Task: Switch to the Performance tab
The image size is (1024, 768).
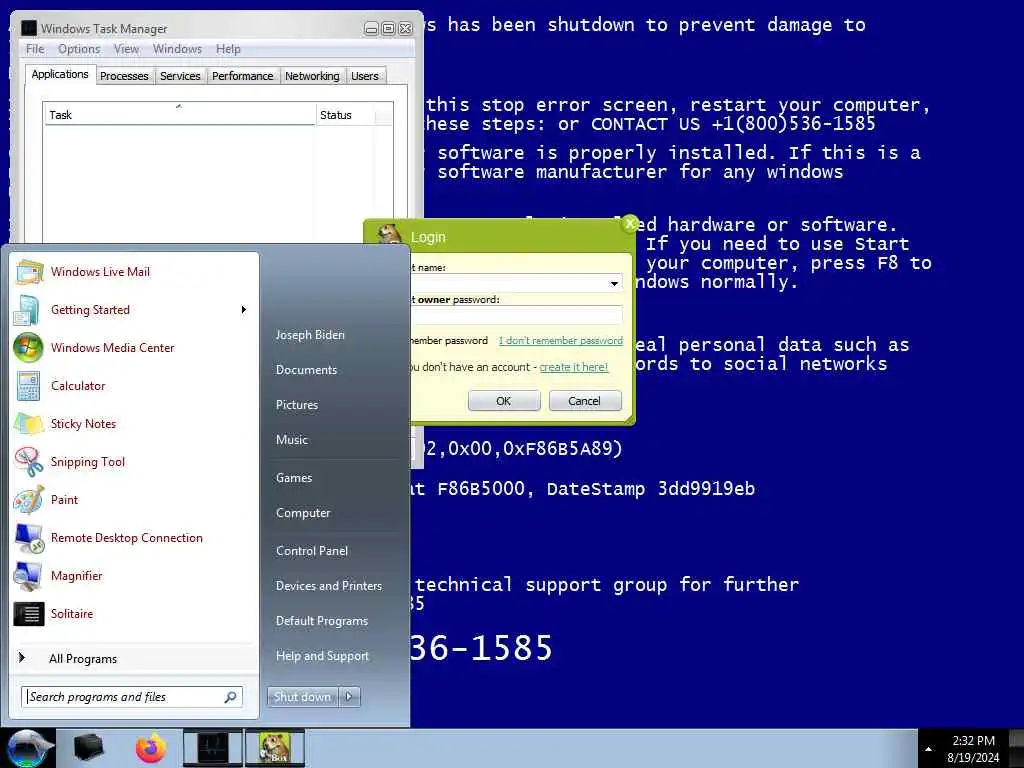Action: point(242,76)
